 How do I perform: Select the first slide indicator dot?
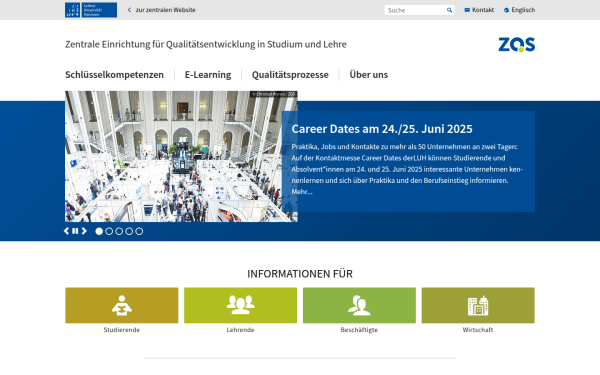(x=99, y=231)
